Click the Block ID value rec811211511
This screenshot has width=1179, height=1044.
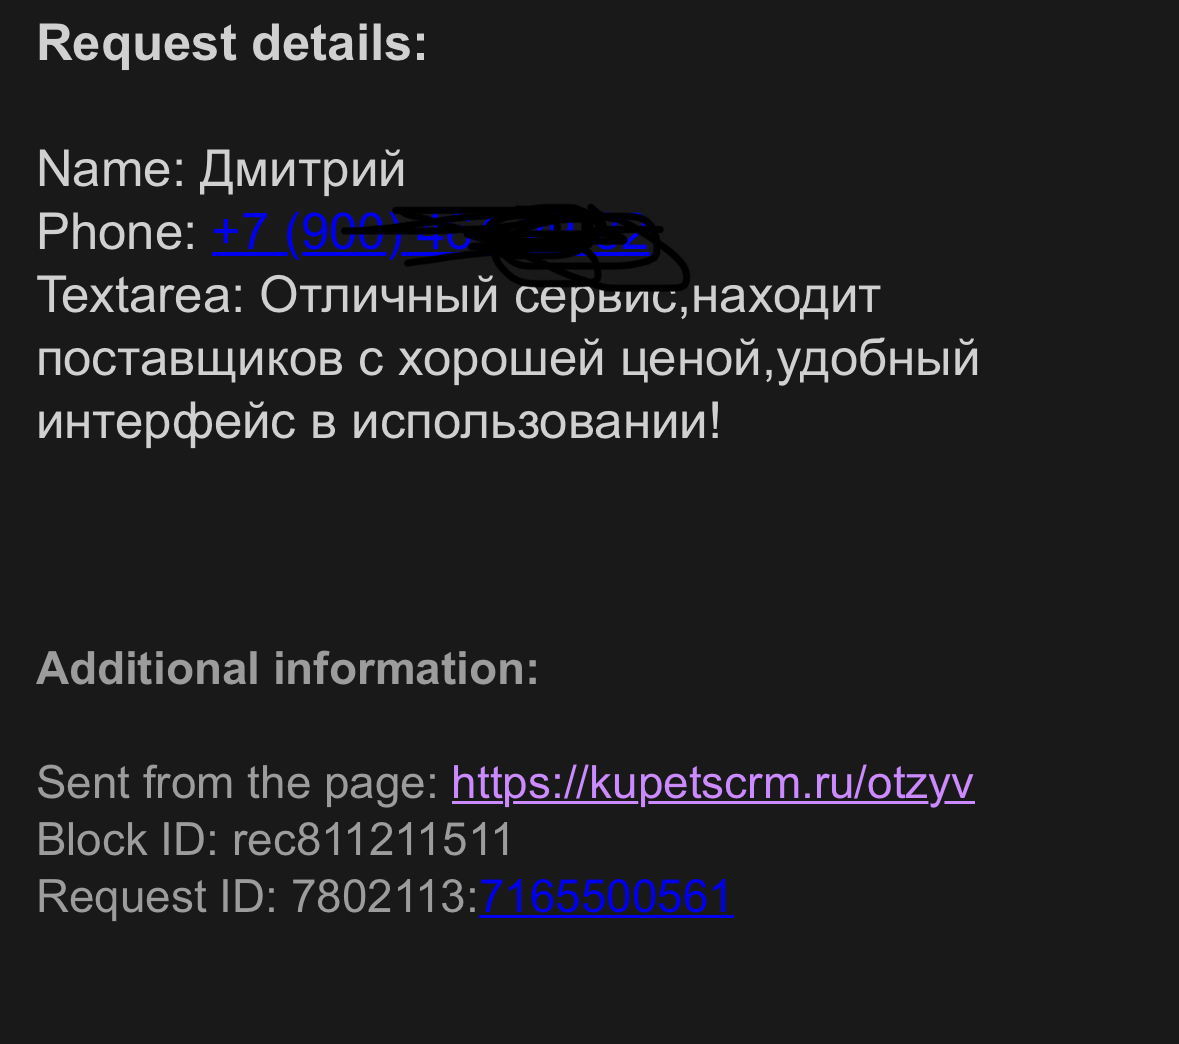tap(372, 839)
